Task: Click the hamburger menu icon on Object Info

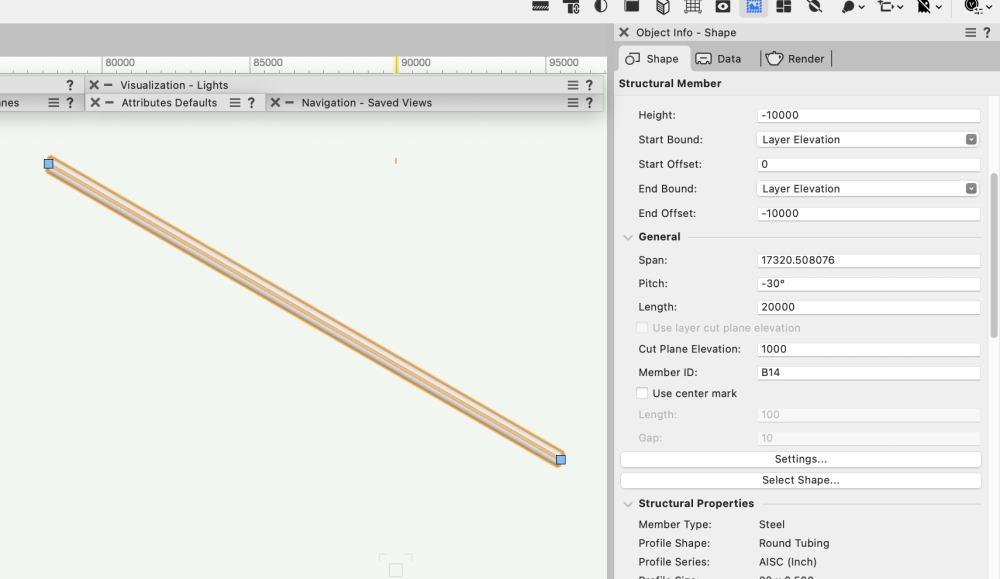Action: pos(970,31)
